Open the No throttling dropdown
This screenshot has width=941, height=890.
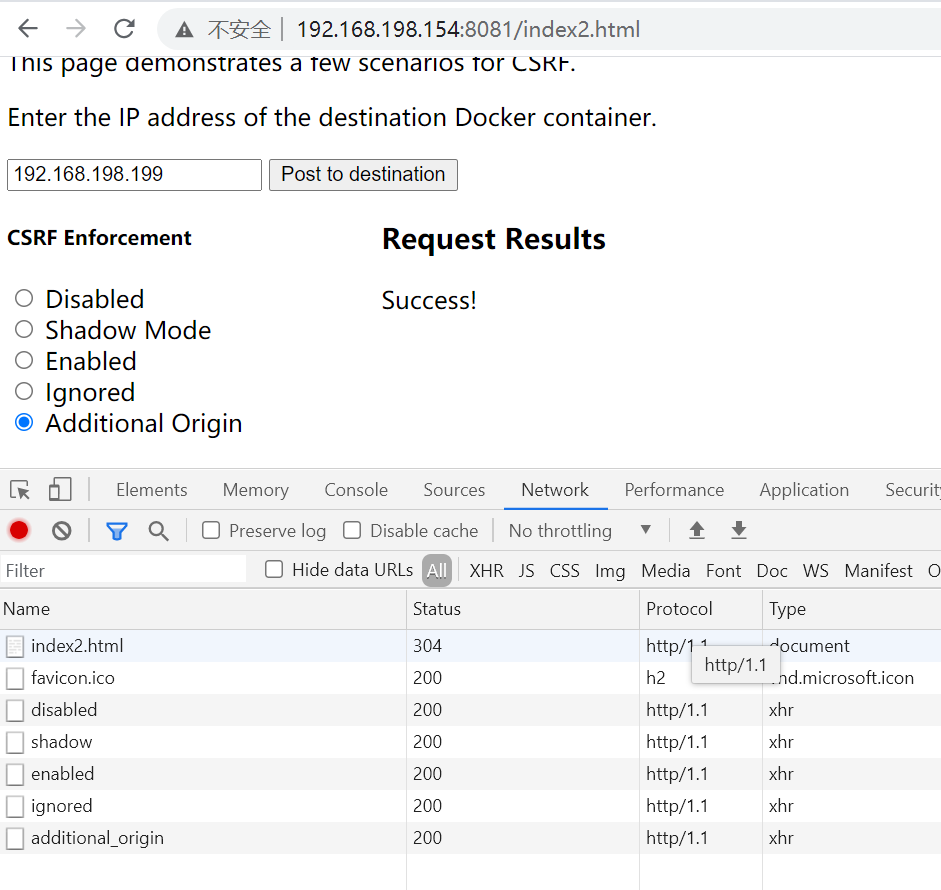[x=570, y=530]
